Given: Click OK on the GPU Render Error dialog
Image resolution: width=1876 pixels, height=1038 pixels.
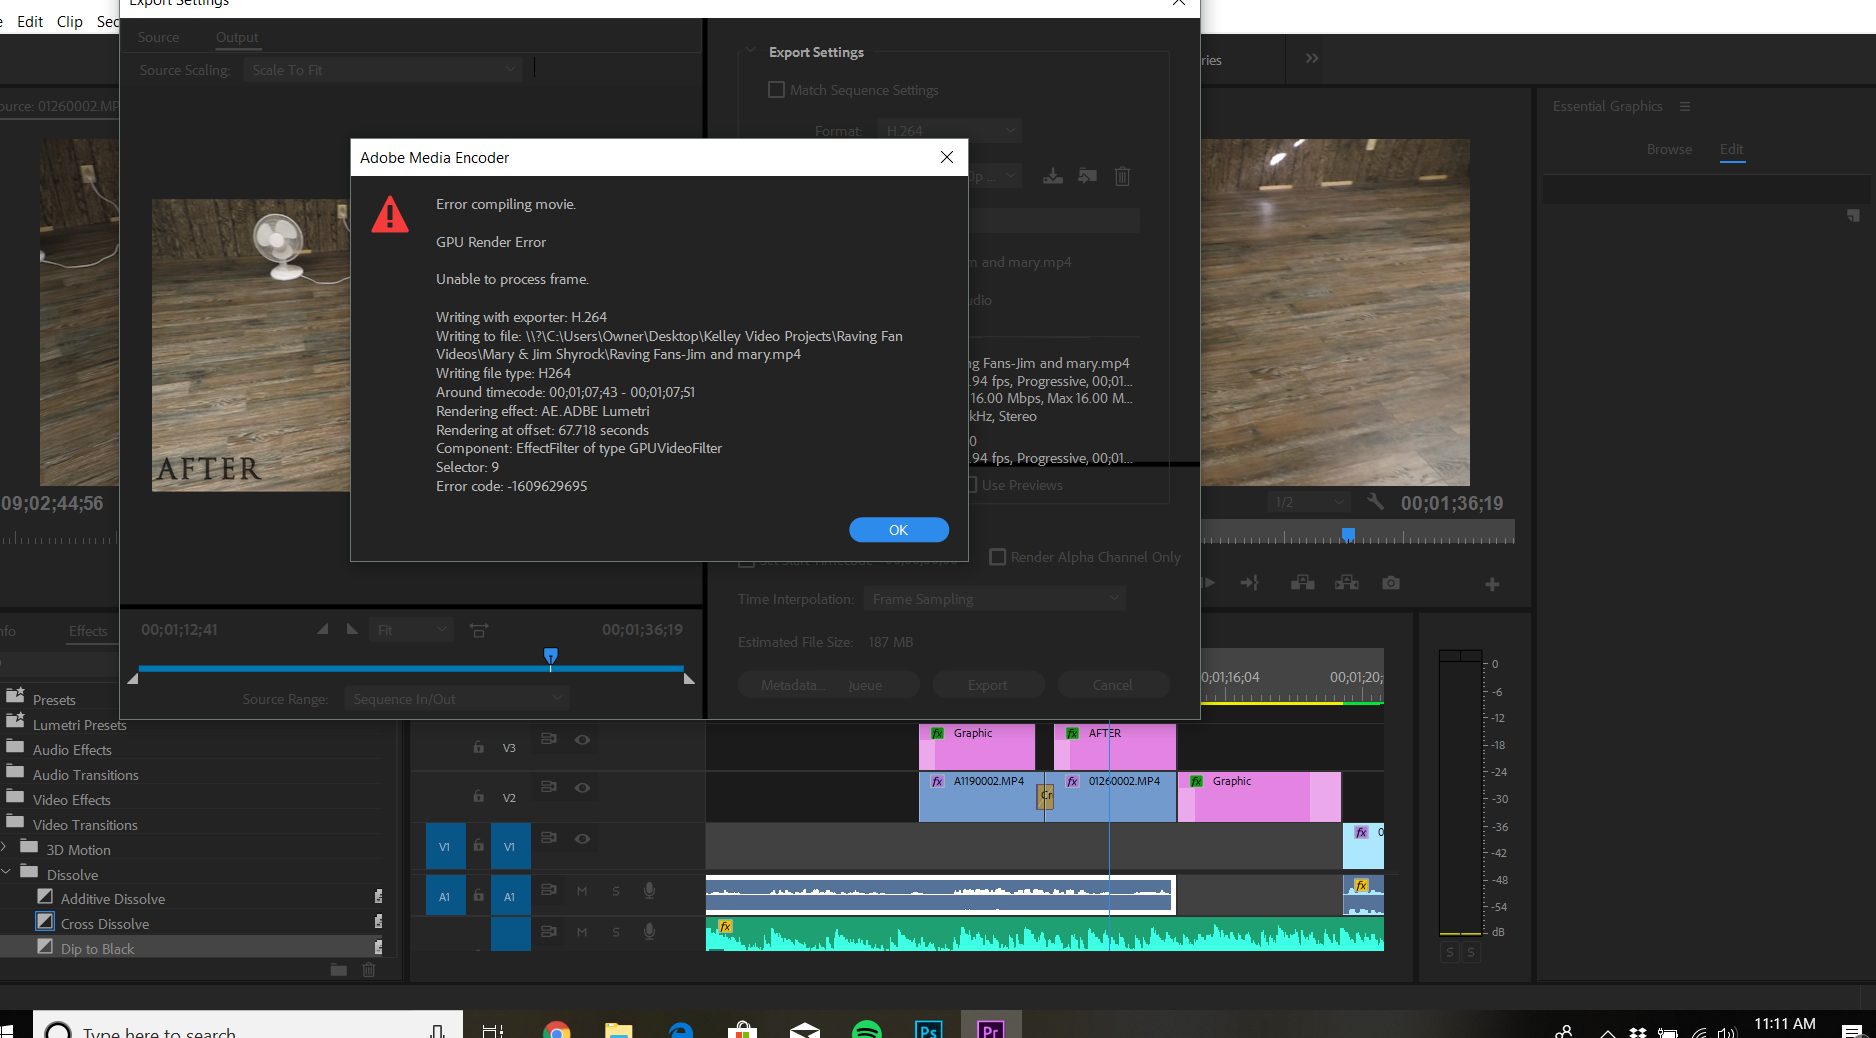Looking at the screenshot, I should tap(897, 530).
